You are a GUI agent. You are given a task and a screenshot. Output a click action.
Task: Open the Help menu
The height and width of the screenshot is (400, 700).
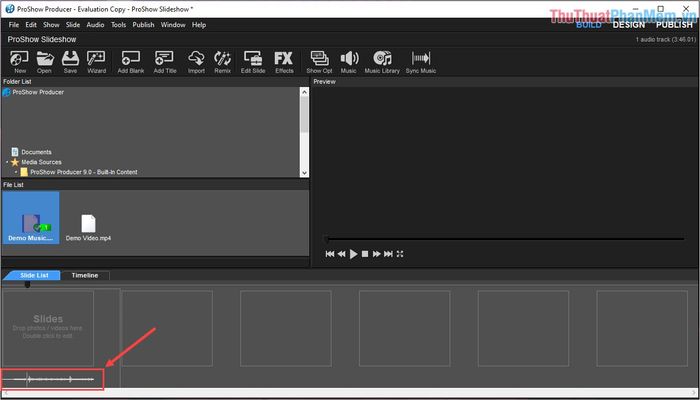pos(199,25)
